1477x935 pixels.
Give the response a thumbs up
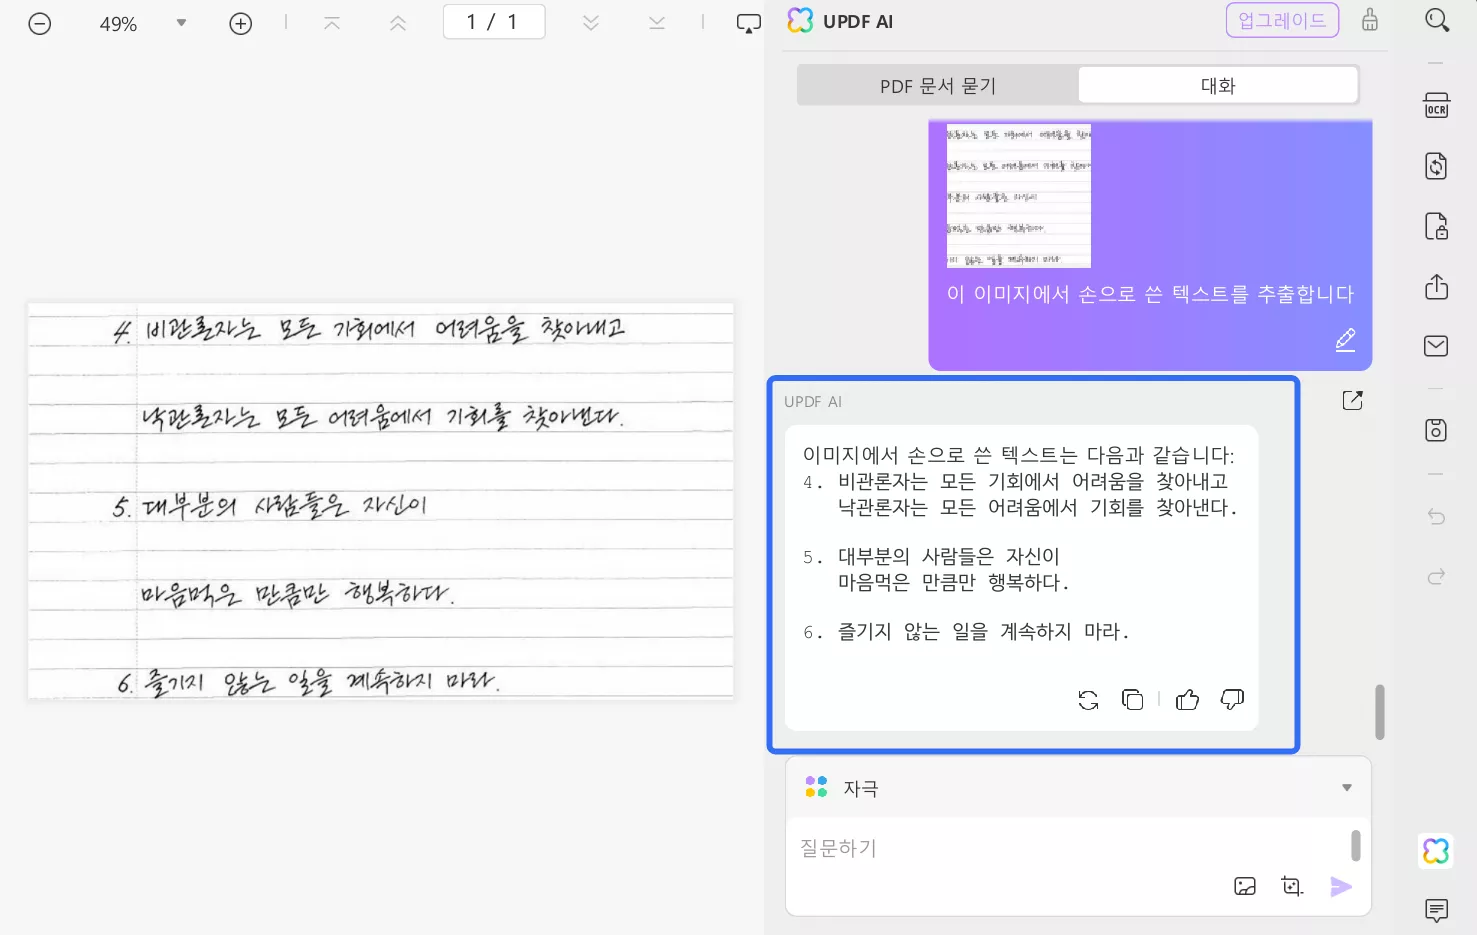1188,700
